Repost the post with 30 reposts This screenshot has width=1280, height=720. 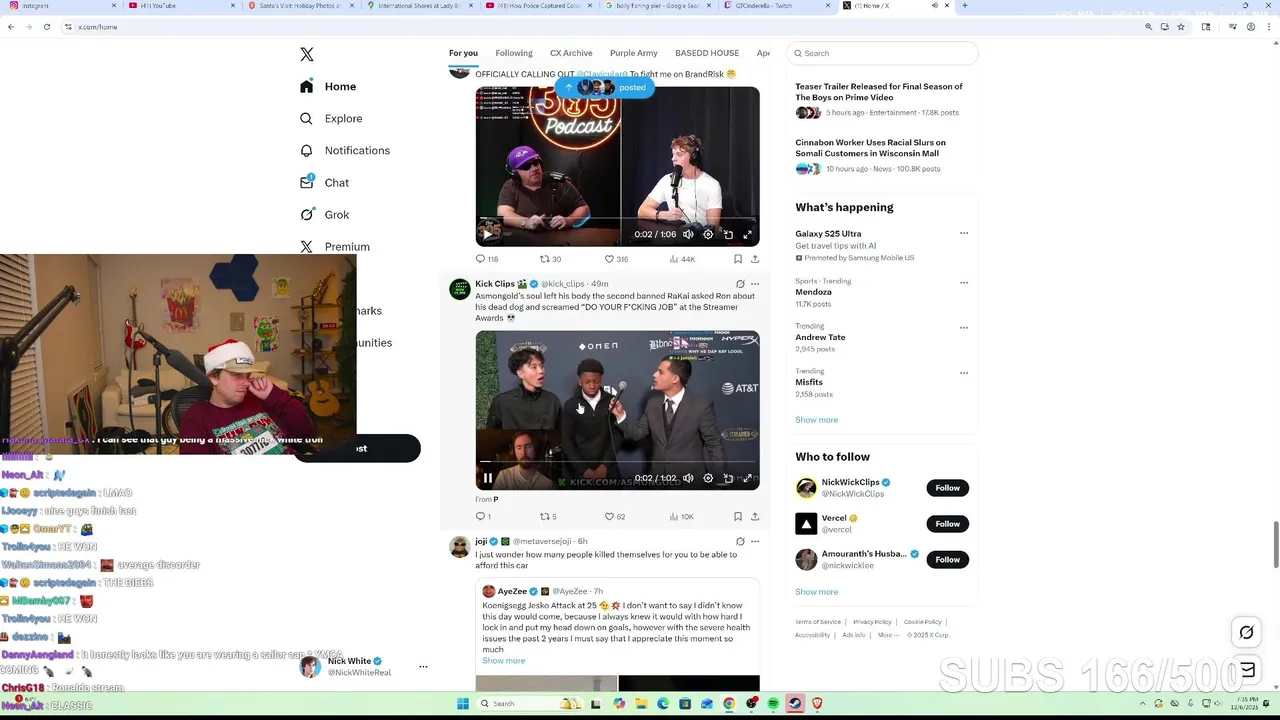pos(551,259)
